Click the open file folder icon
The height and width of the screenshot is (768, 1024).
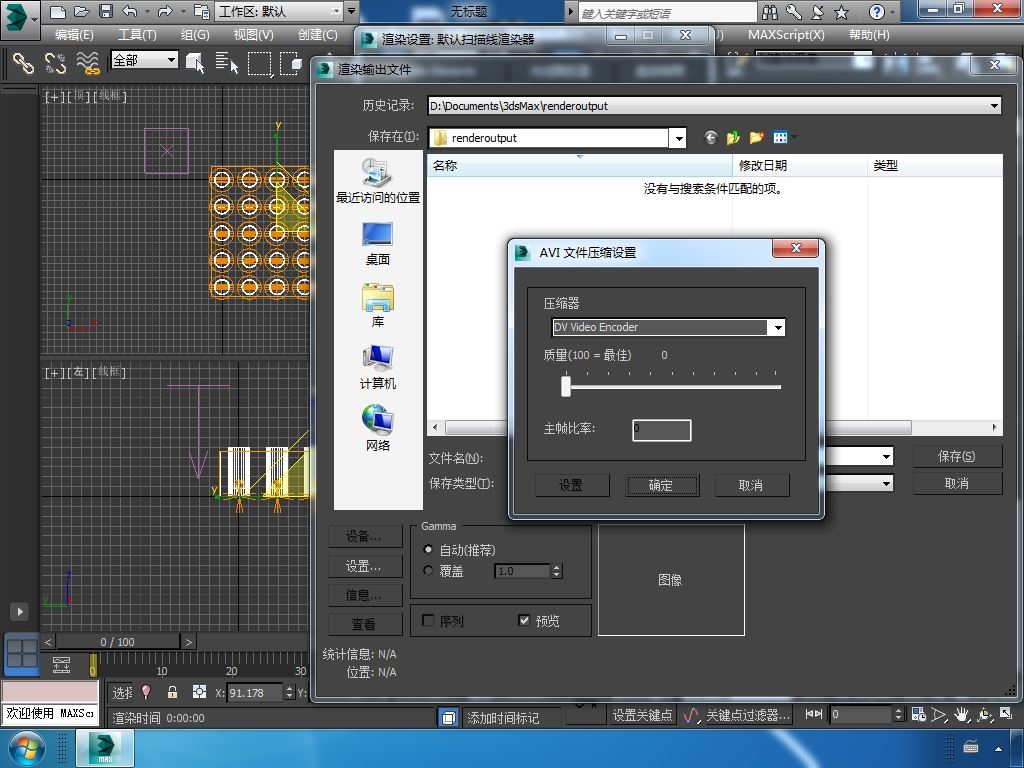pos(82,11)
